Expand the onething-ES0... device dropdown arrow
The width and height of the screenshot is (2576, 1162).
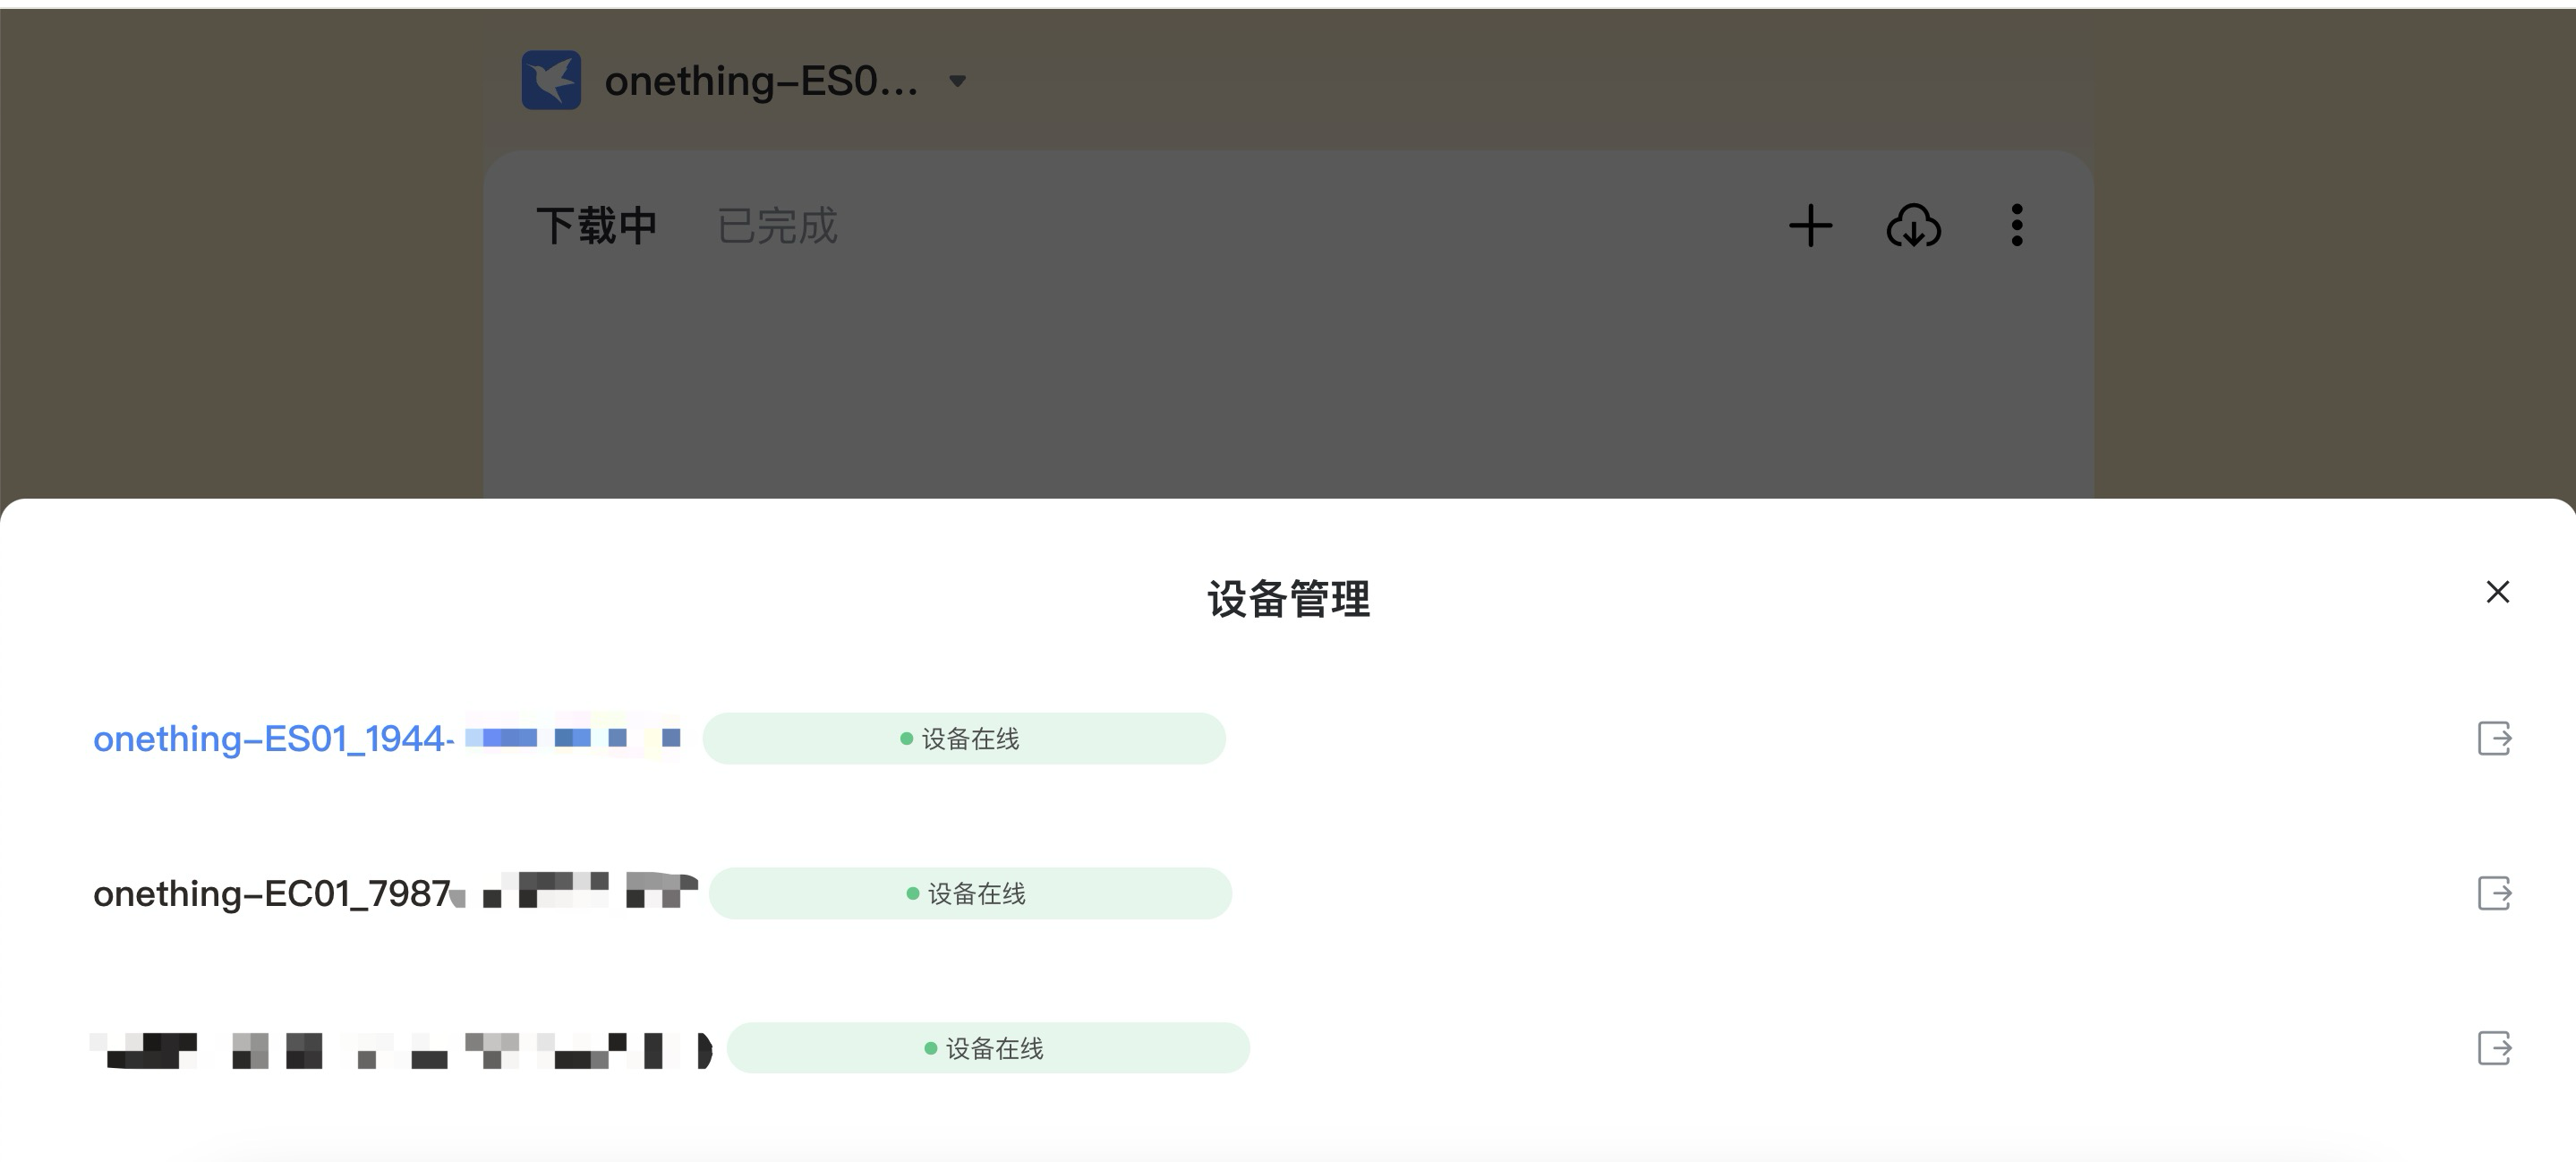[x=957, y=81]
